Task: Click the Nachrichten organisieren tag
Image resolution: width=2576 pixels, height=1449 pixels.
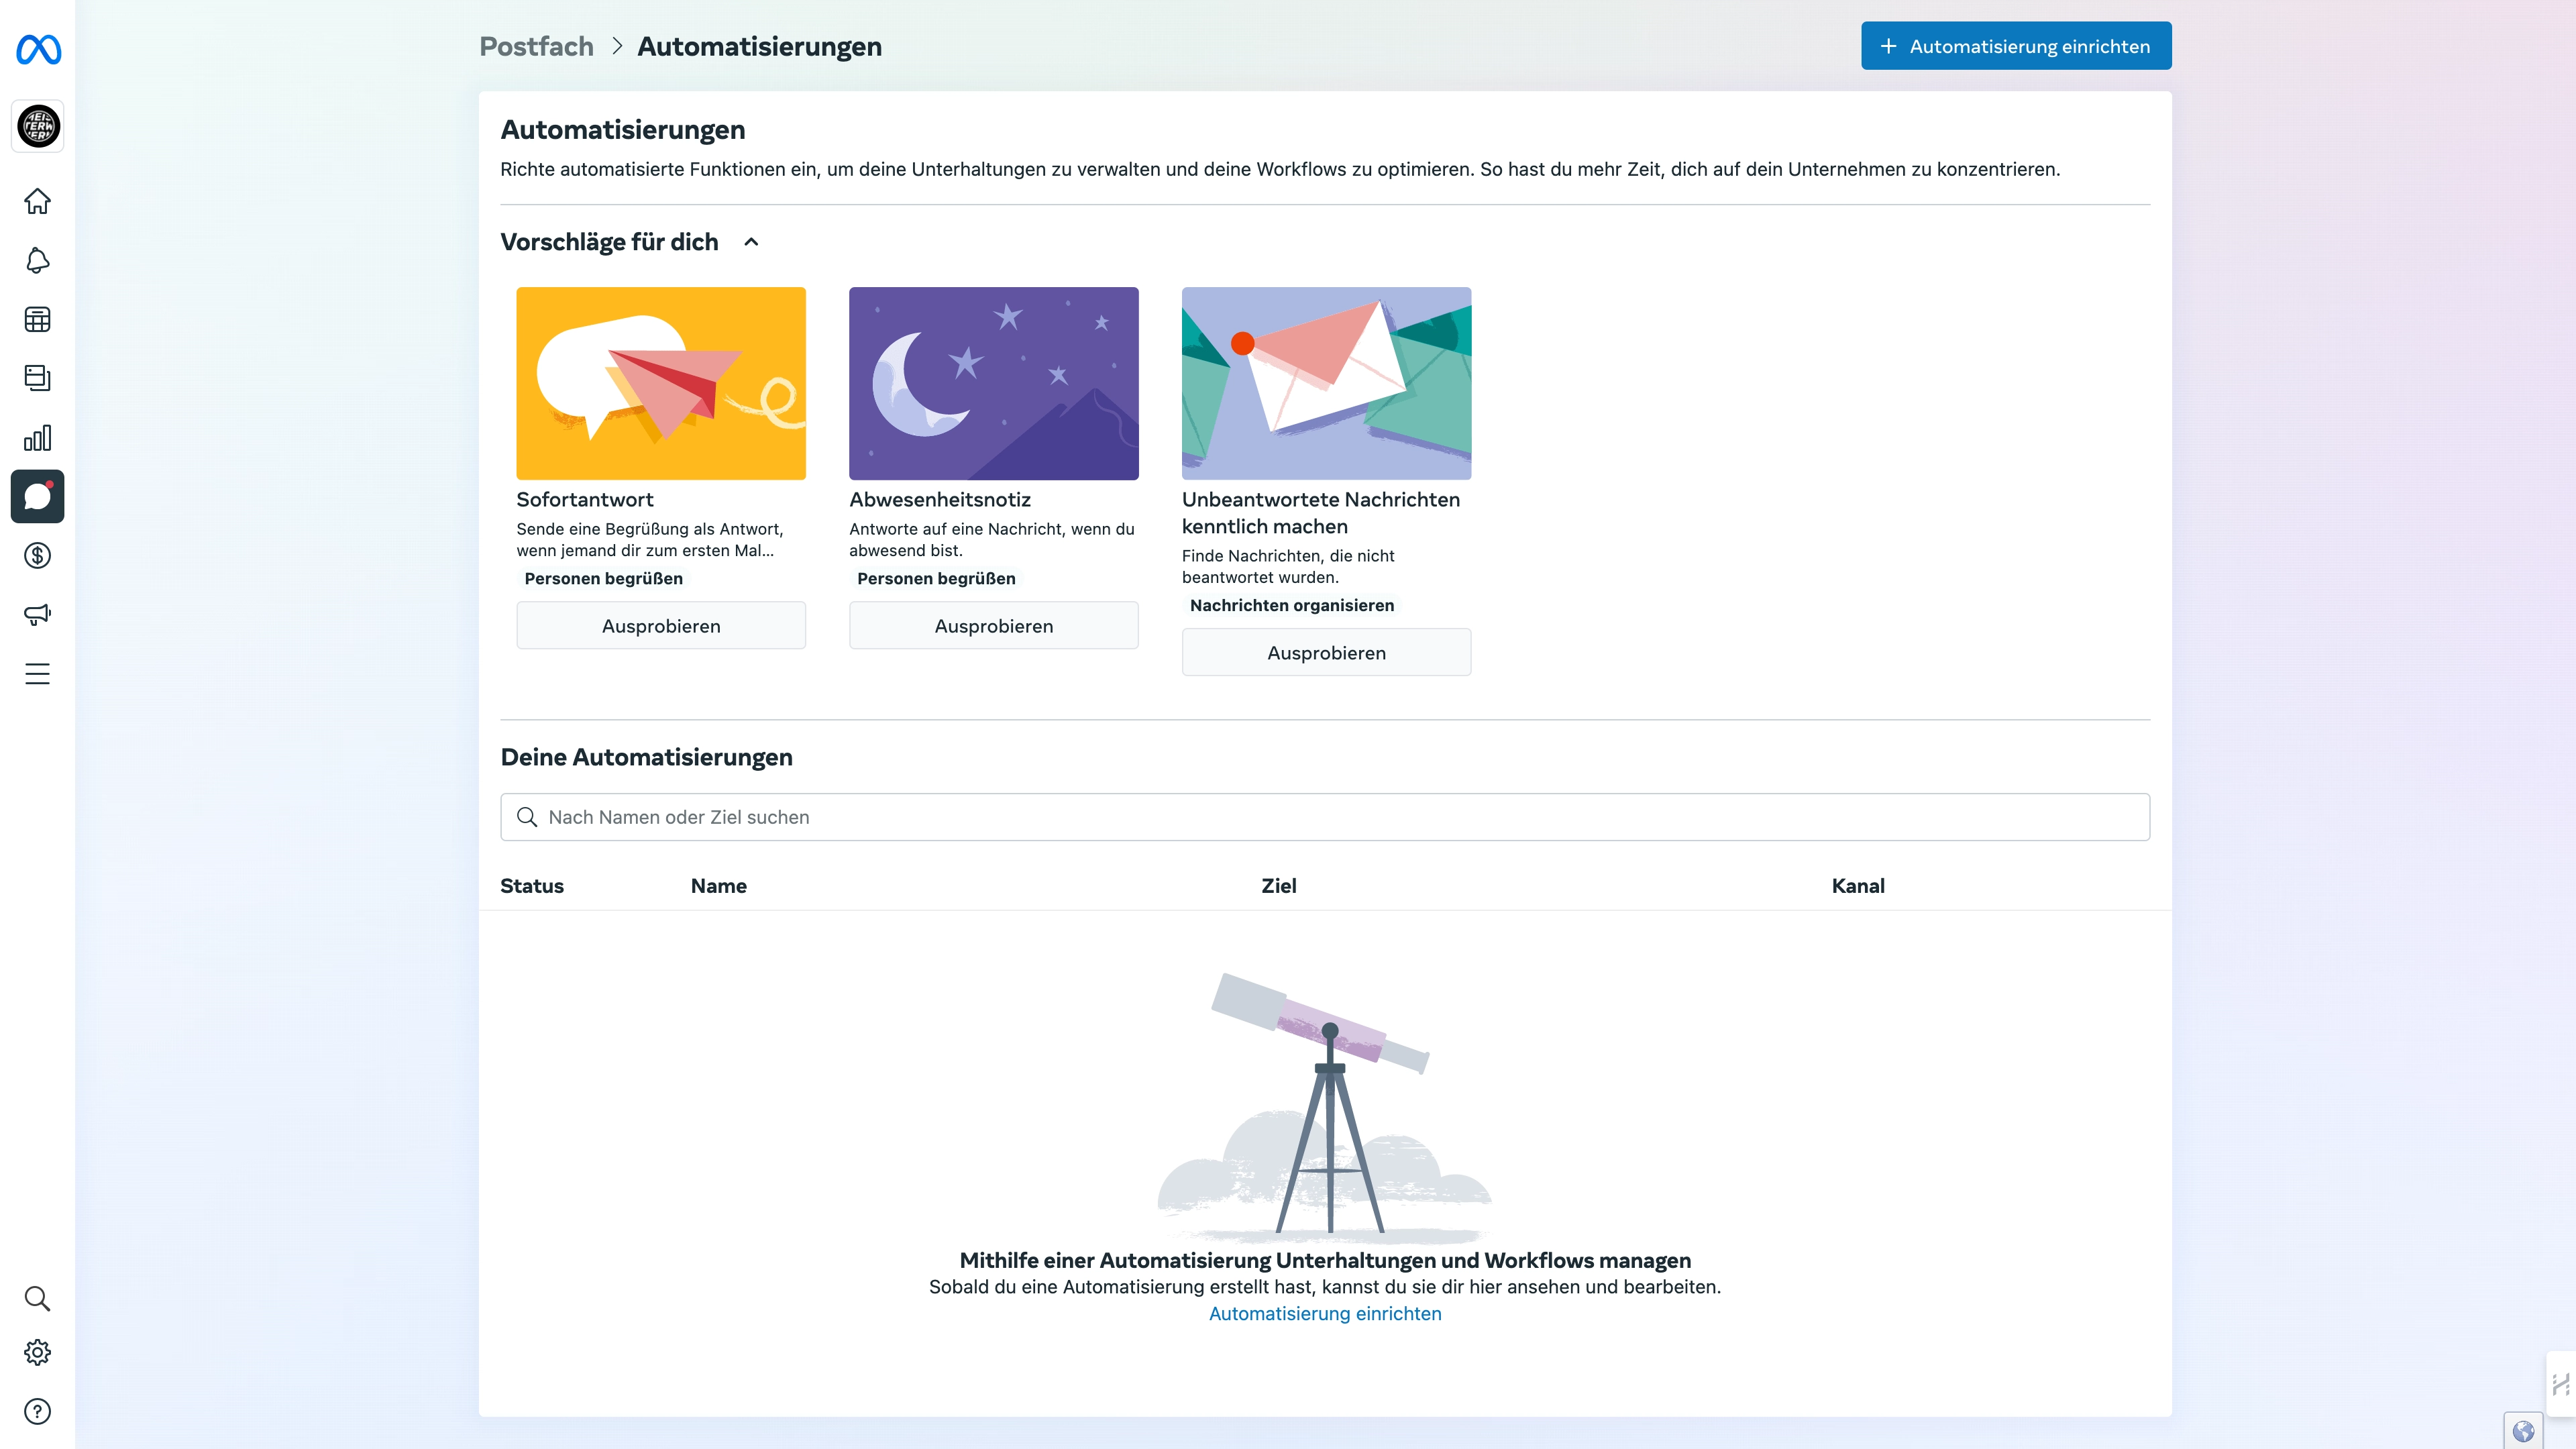Action: [x=1292, y=605]
